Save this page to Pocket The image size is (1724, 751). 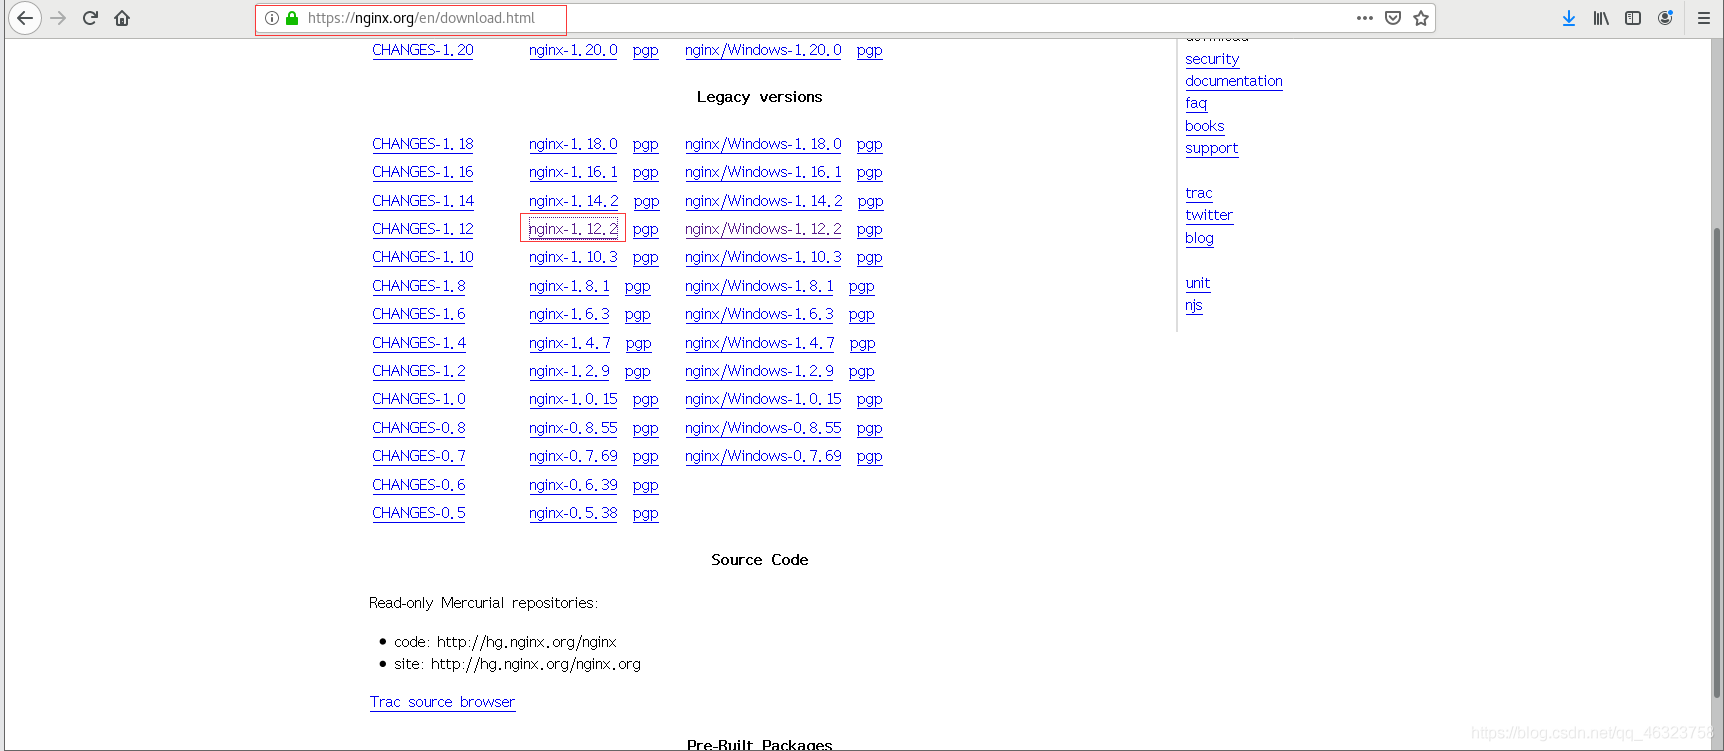[1393, 18]
